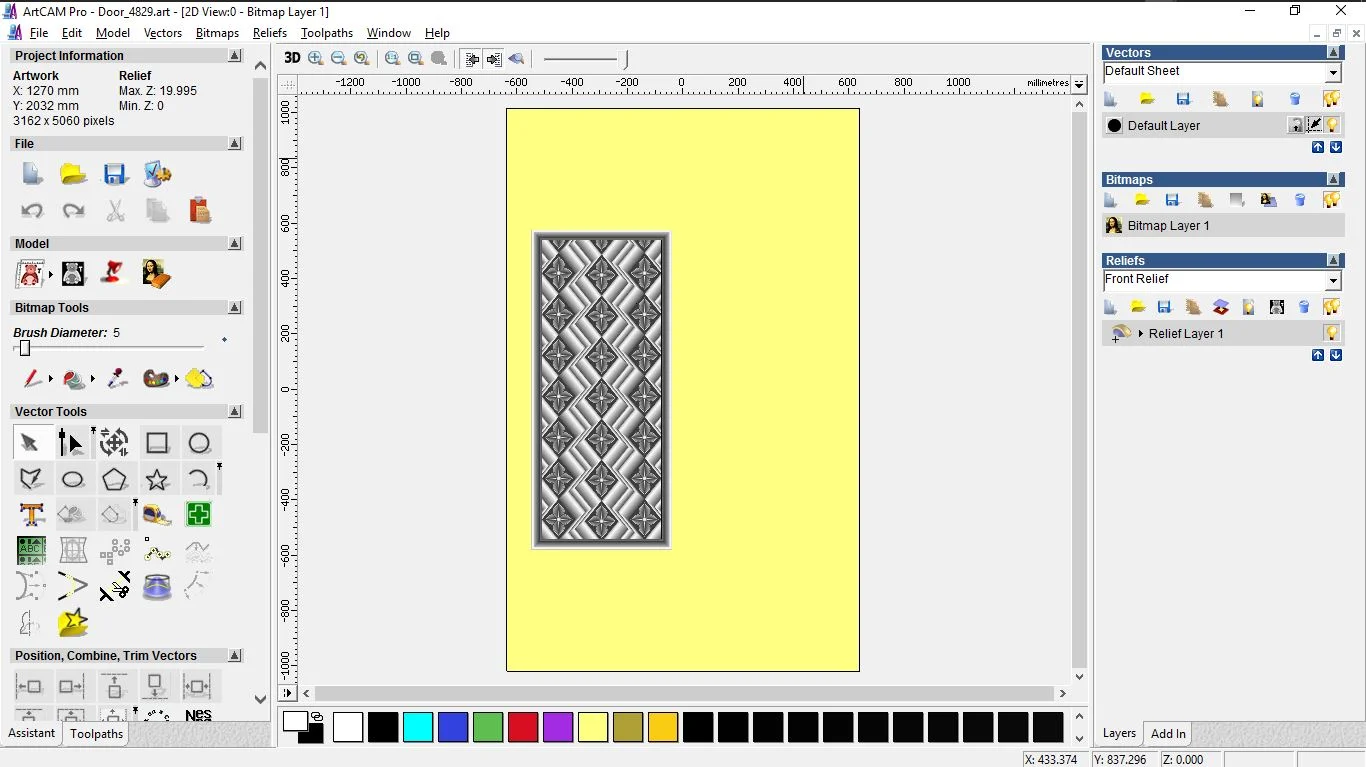This screenshot has width=1366, height=767.
Task: Pick the vector text tool
Action: [x=32, y=515]
